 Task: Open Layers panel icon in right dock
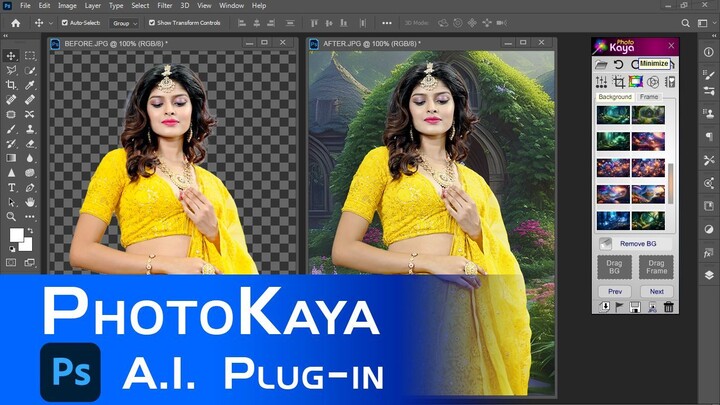coord(709,275)
